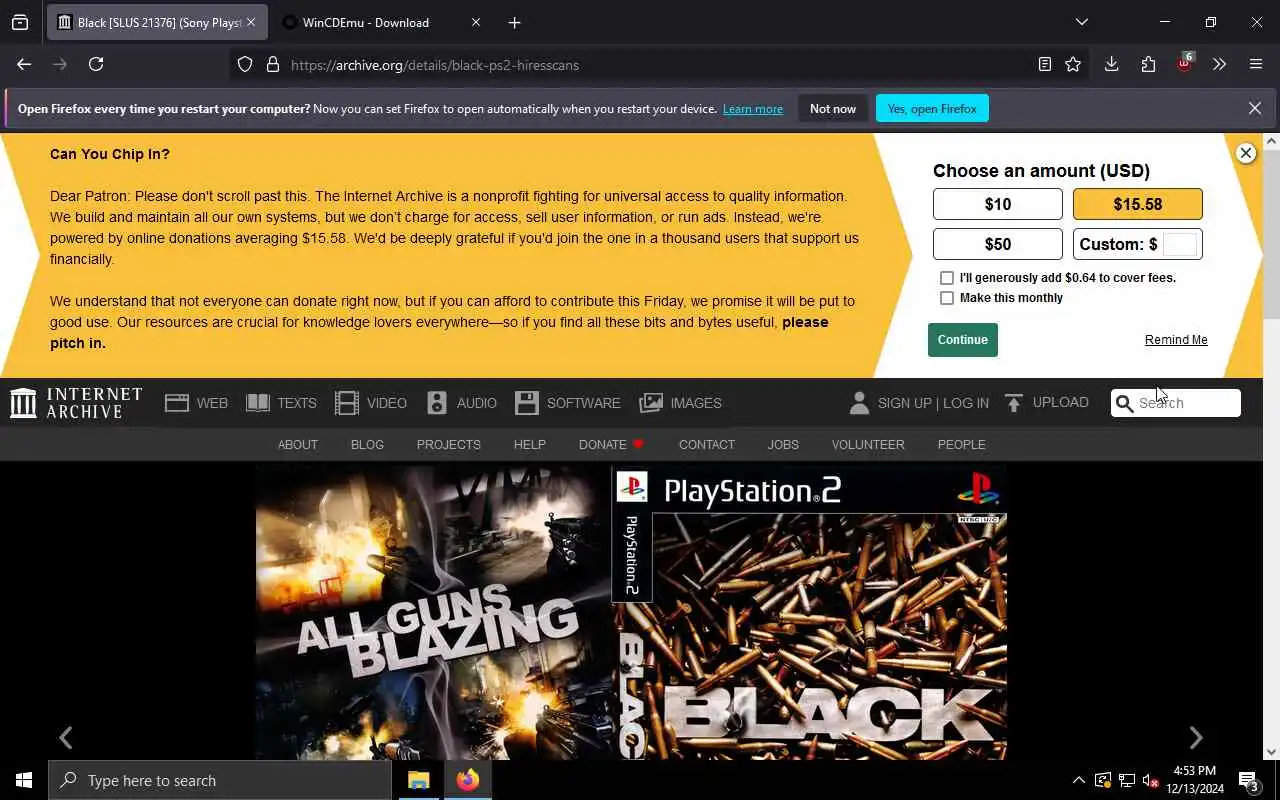Choose the $50 donation amount

coord(998,244)
